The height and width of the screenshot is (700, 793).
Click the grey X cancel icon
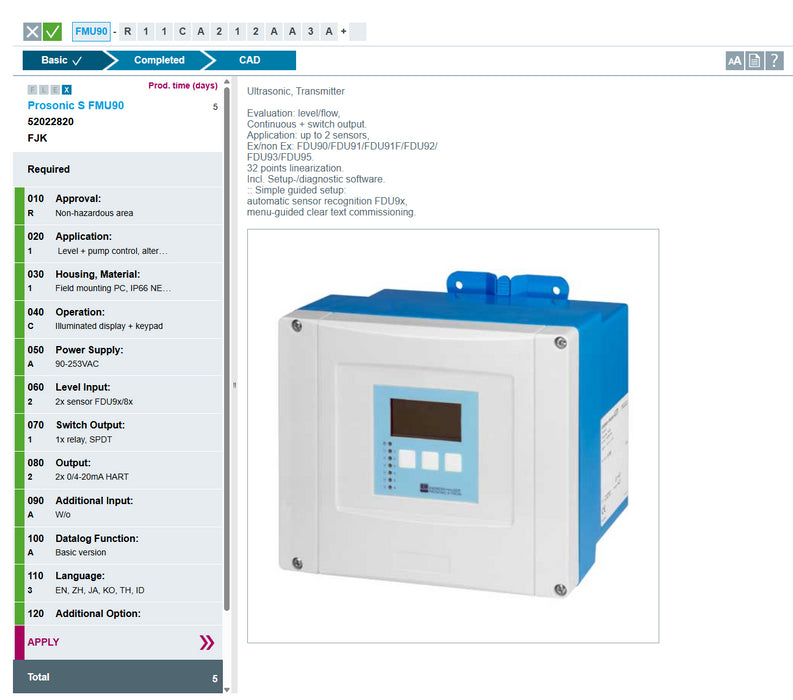(x=32, y=32)
